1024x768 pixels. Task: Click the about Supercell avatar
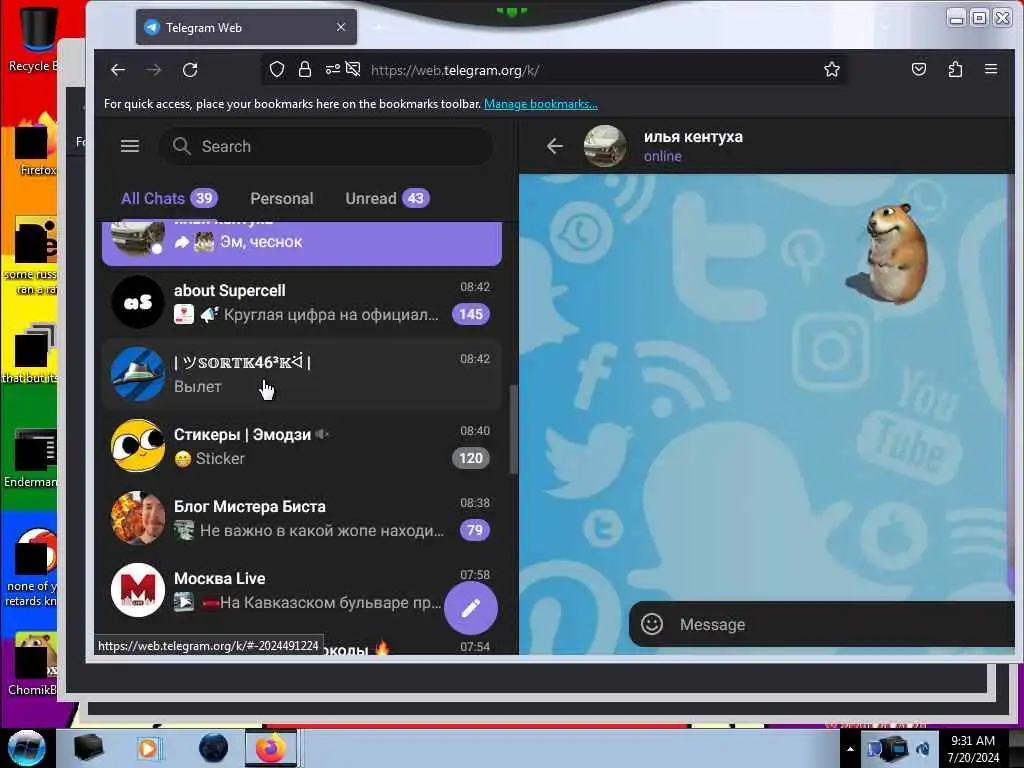point(138,302)
